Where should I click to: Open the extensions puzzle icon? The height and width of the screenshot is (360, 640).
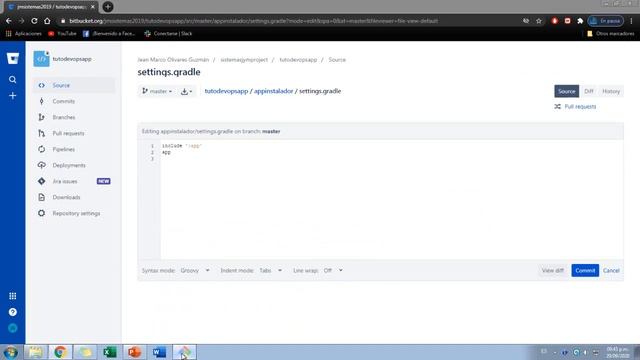tap(580, 21)
